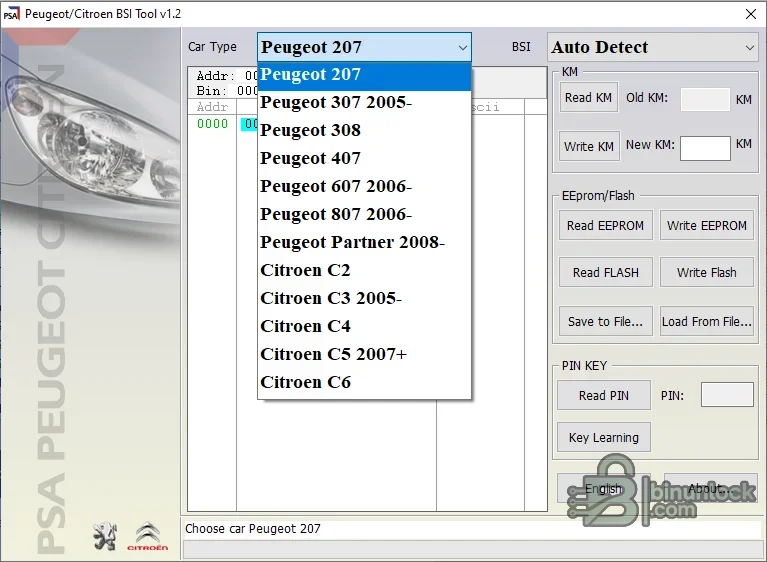Click the PSA application icon in title bar

click(11, 14)
